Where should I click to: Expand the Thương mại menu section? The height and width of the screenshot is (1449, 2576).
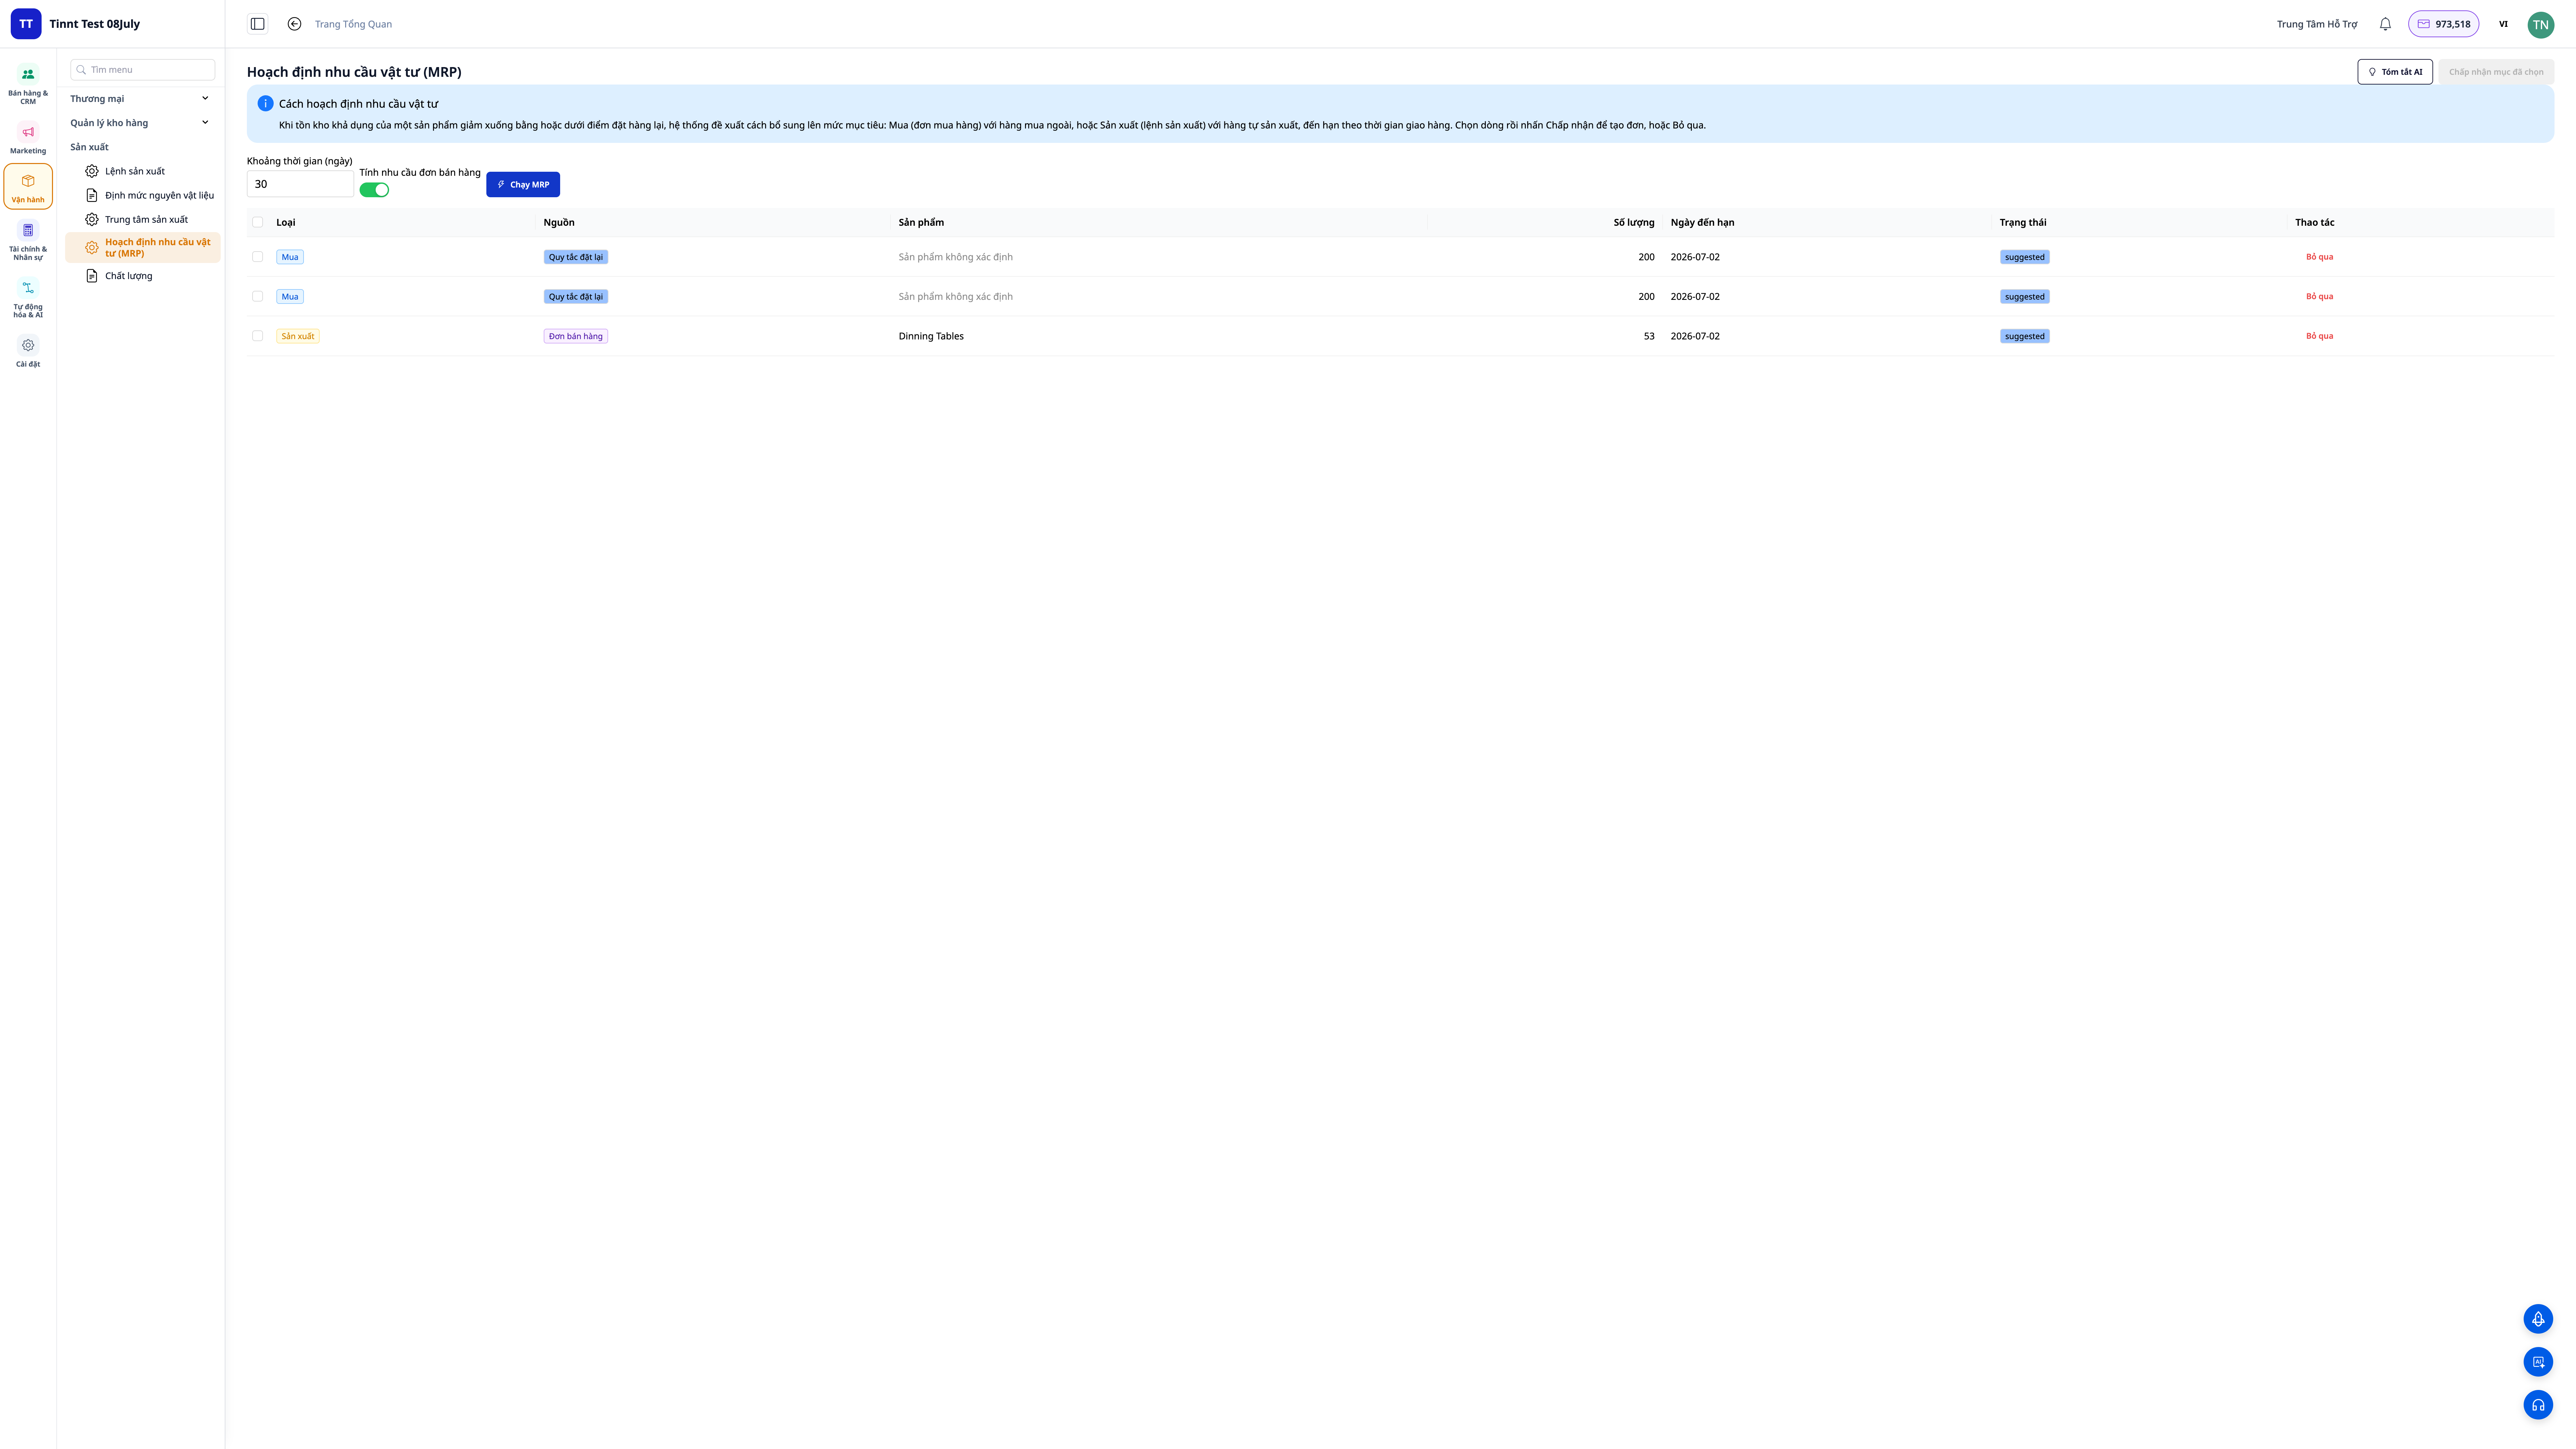(140, 99)
